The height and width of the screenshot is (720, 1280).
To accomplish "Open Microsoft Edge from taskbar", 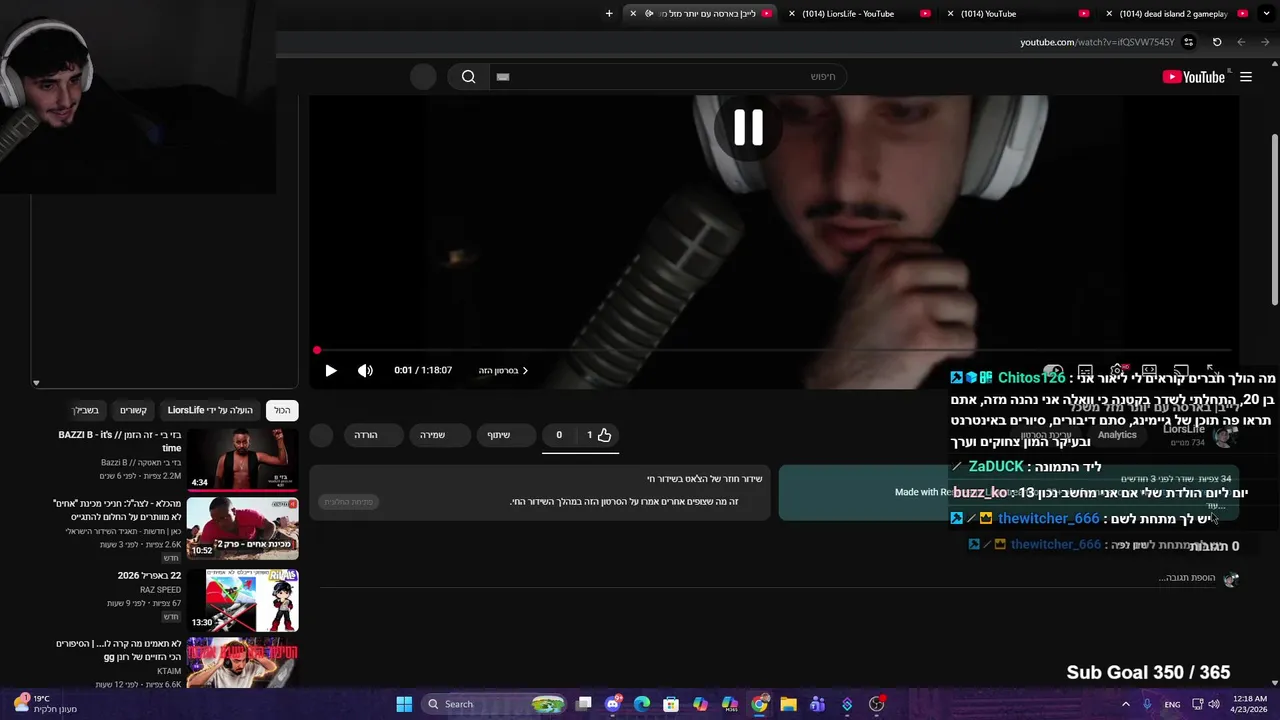I will (642, 704).
